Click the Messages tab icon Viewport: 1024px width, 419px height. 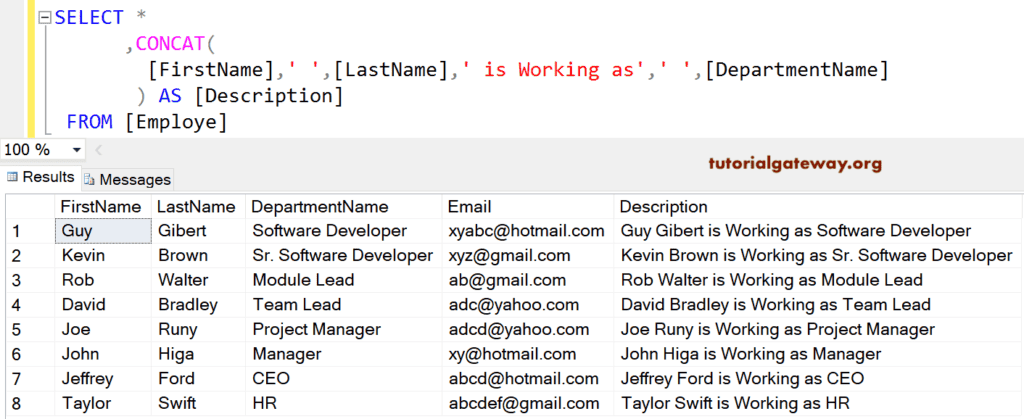click(89, 180)
